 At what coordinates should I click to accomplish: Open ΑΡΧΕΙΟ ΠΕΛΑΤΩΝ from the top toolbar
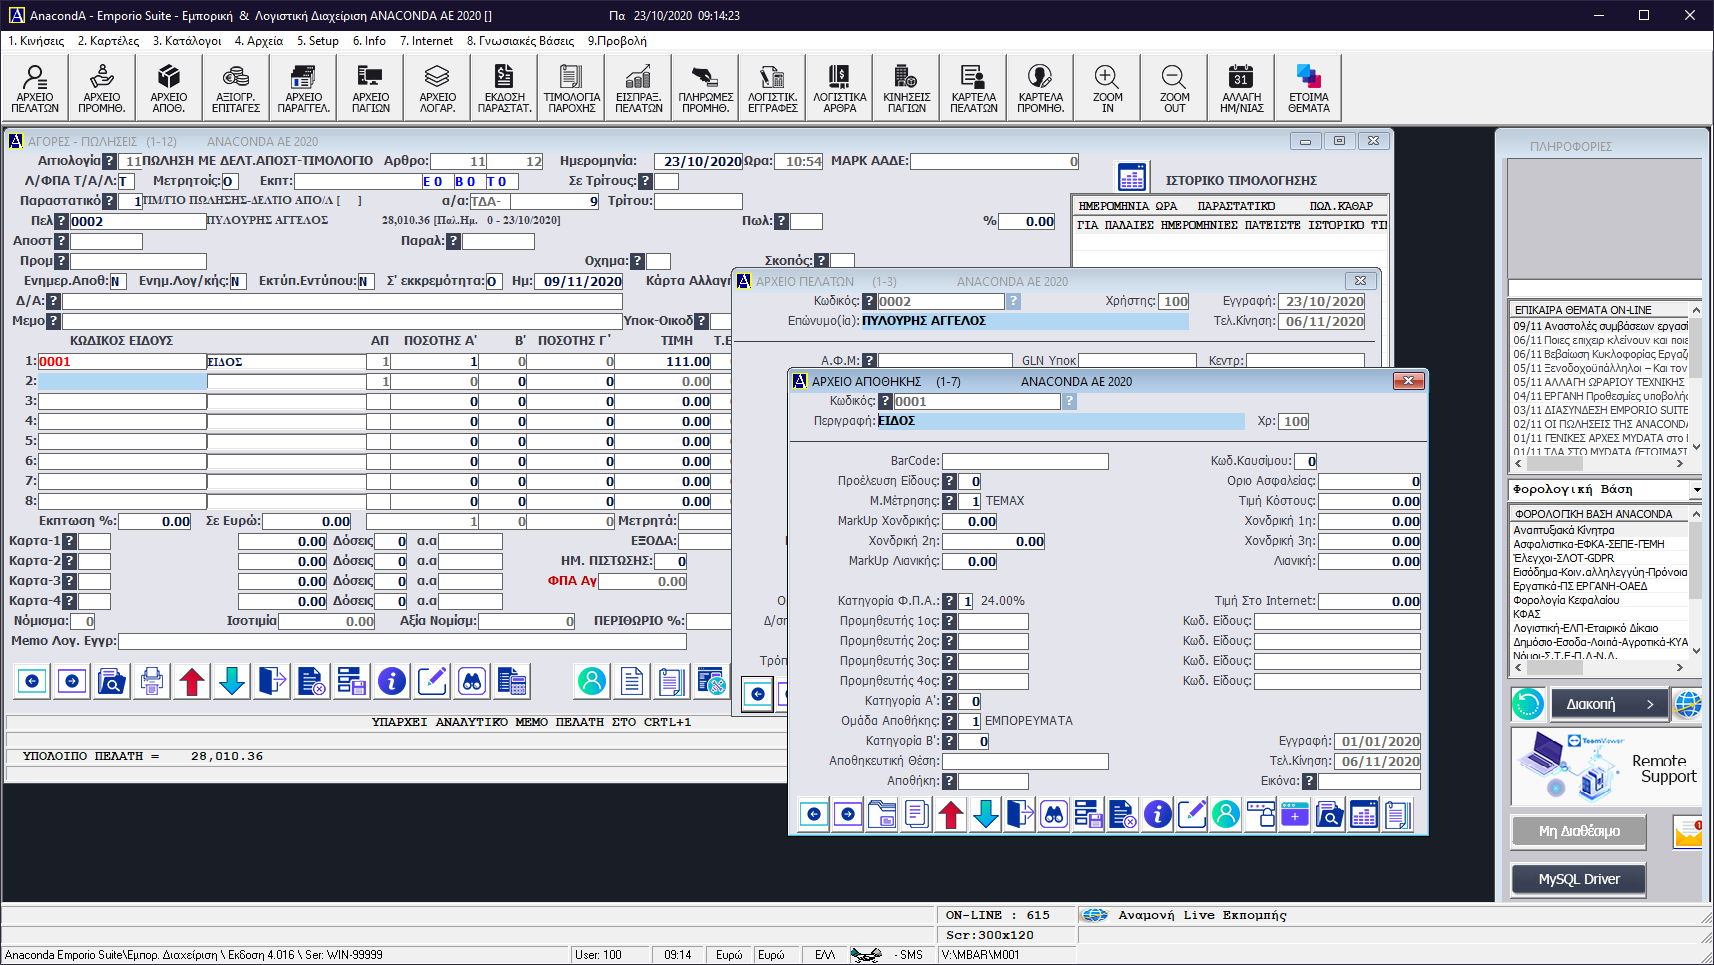click(35, 88)
